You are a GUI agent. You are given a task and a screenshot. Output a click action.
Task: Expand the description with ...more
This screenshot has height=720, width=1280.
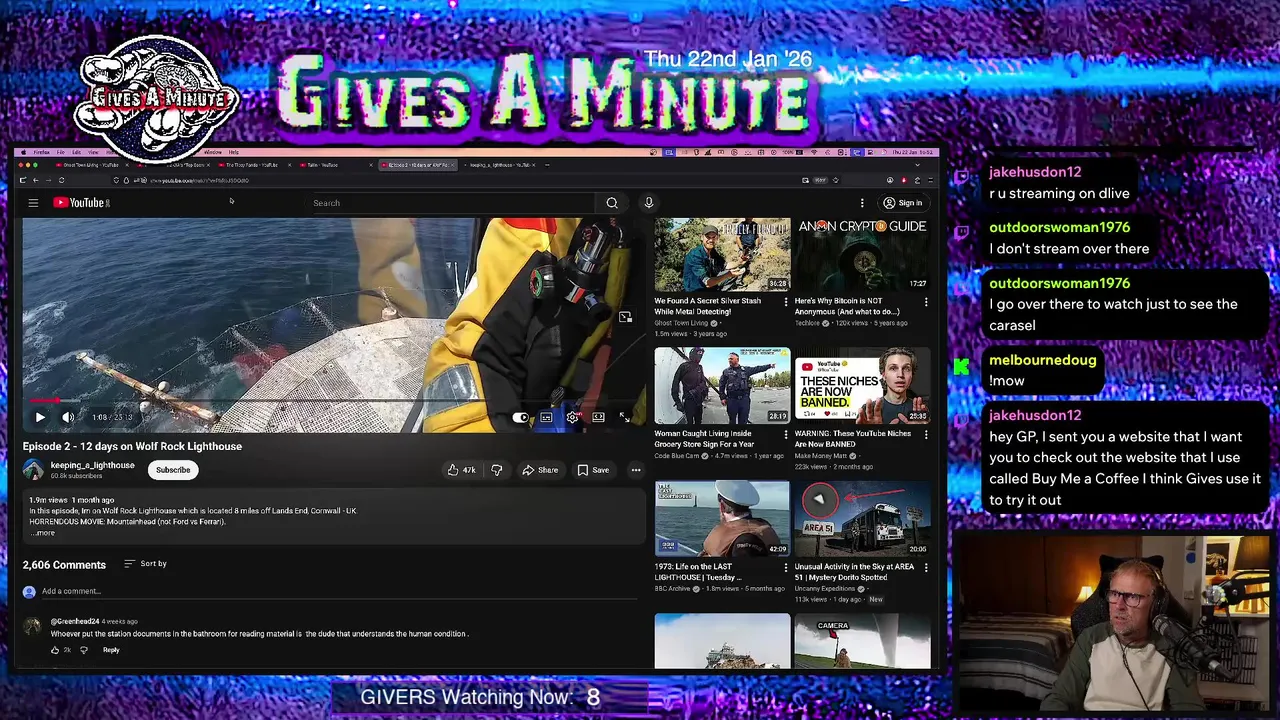(x=42, y=533)
